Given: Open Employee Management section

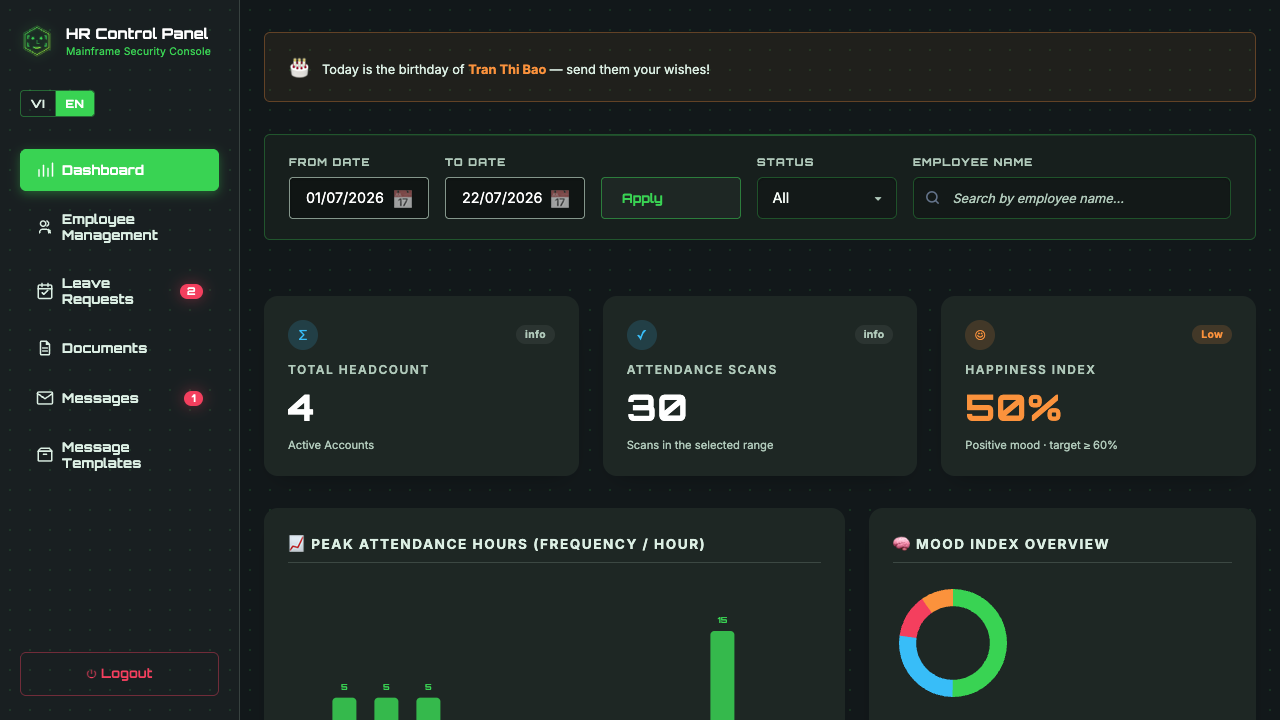Looking at the screenshot, I should (x=119, y=227).
